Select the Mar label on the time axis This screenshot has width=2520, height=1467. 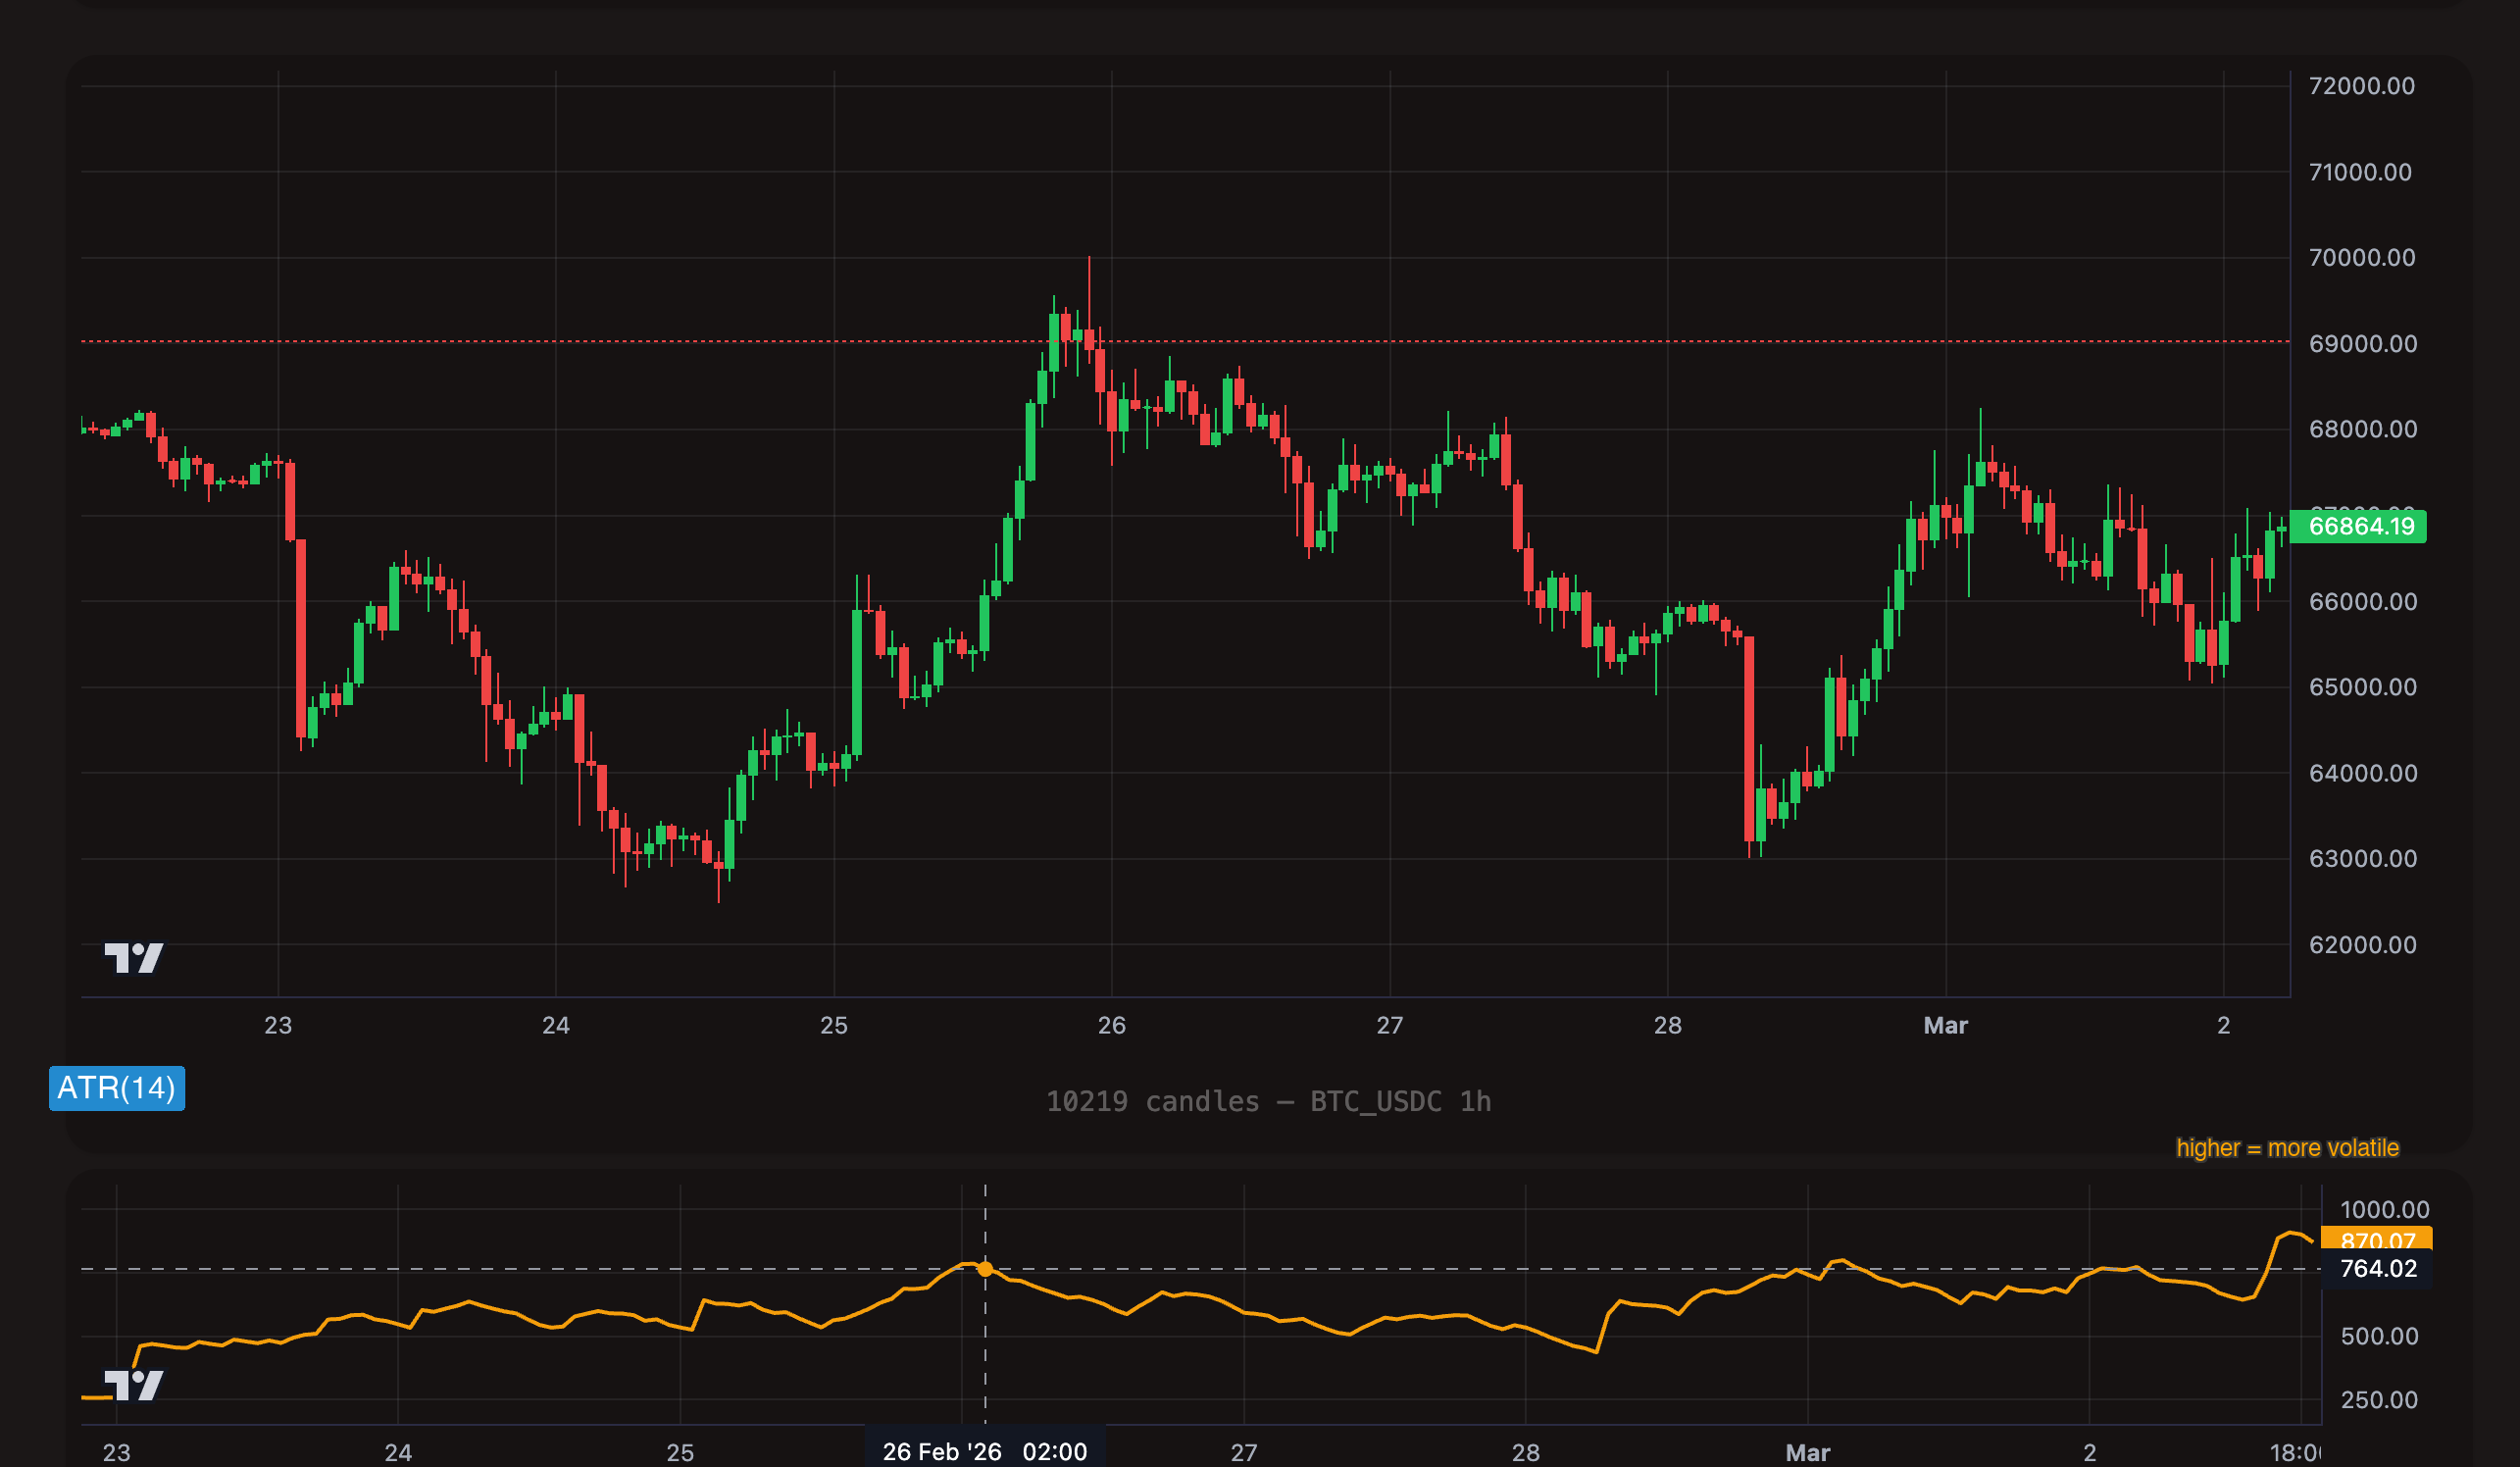1946,1024
